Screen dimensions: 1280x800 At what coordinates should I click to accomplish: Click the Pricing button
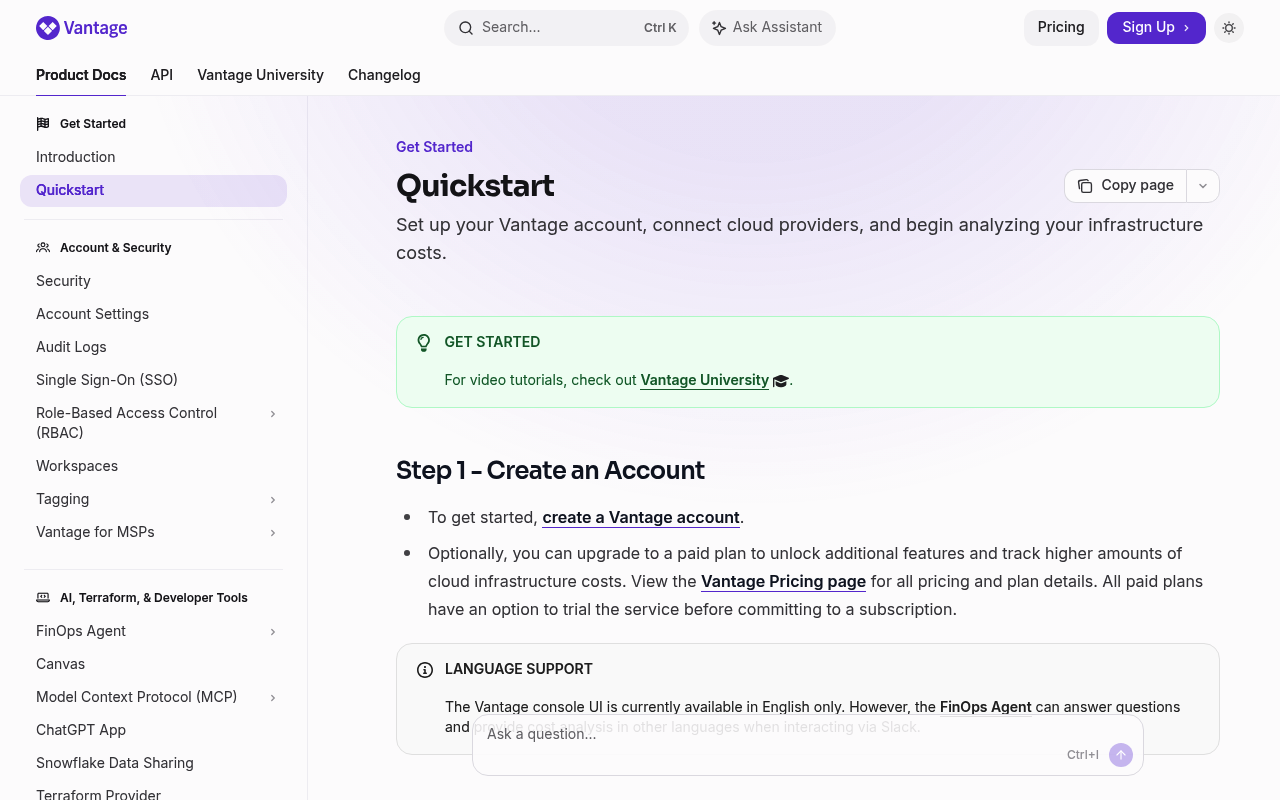[1061, 28]
